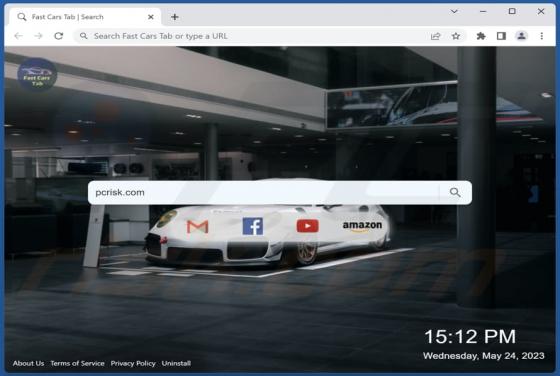
Task: Open the About Us link
Action: [29, 363]
